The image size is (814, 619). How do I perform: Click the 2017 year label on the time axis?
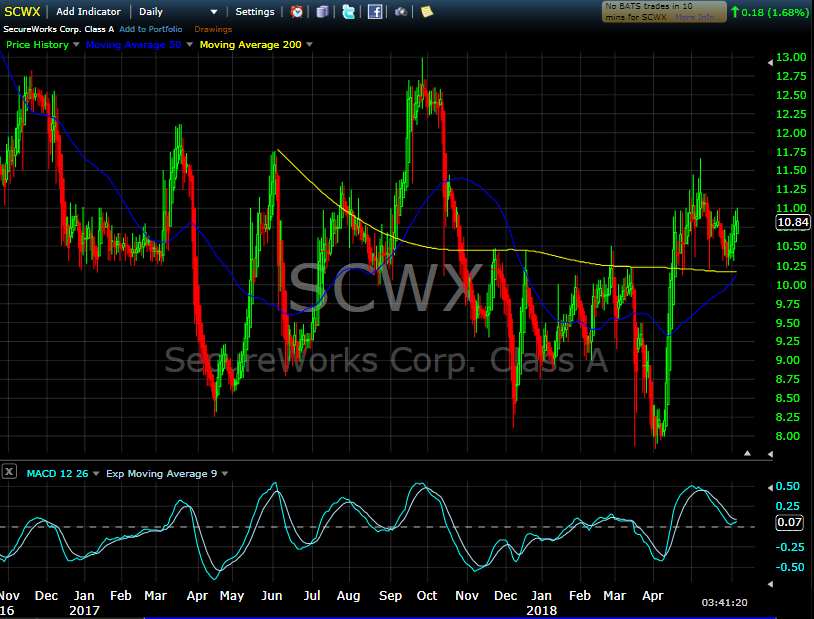coord(84,611)
